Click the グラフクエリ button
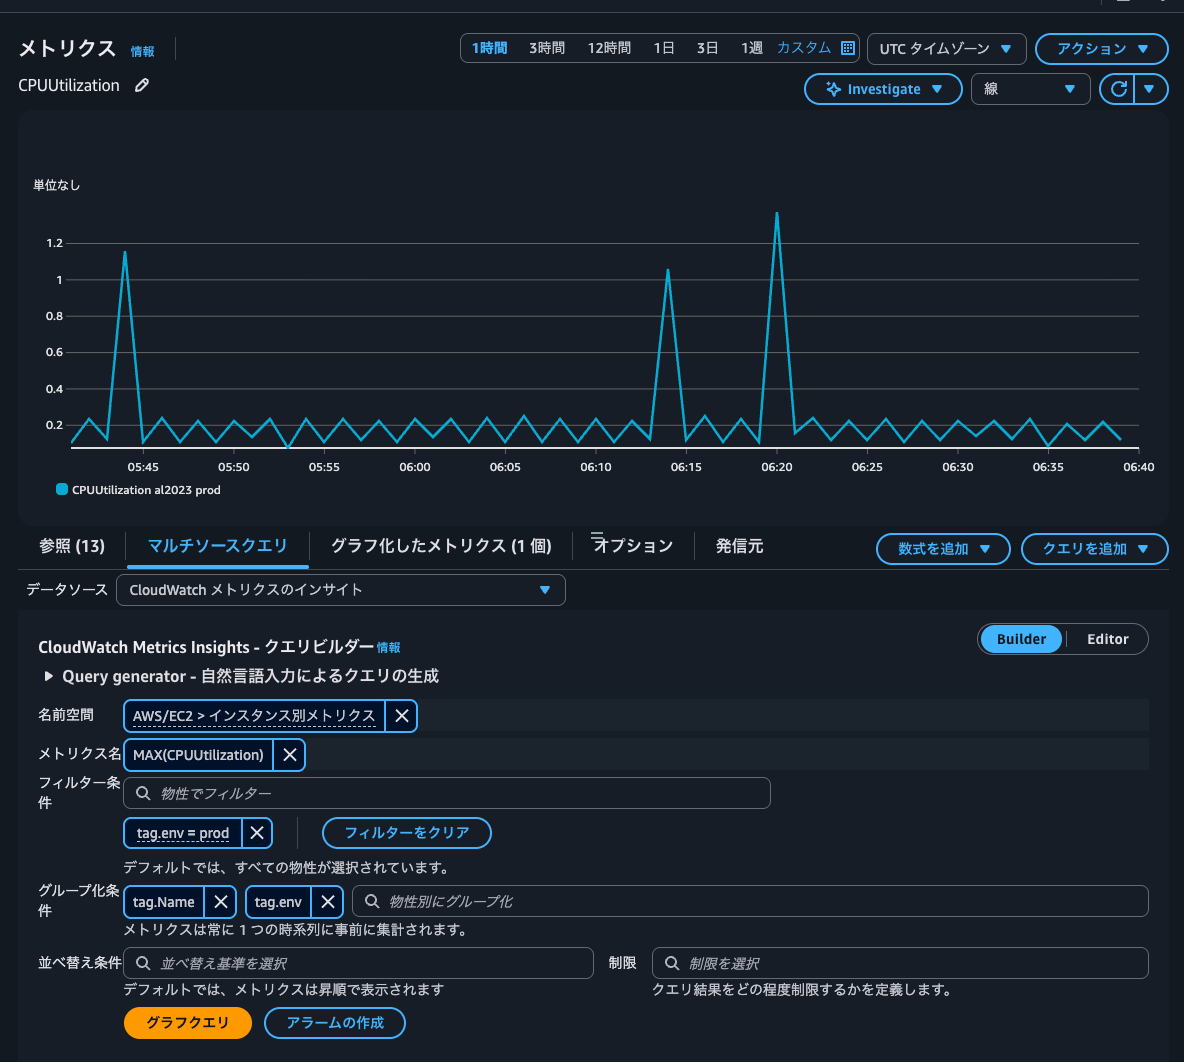Viewport: 1184px width, 1062px height. click(x=187, y=1023)
